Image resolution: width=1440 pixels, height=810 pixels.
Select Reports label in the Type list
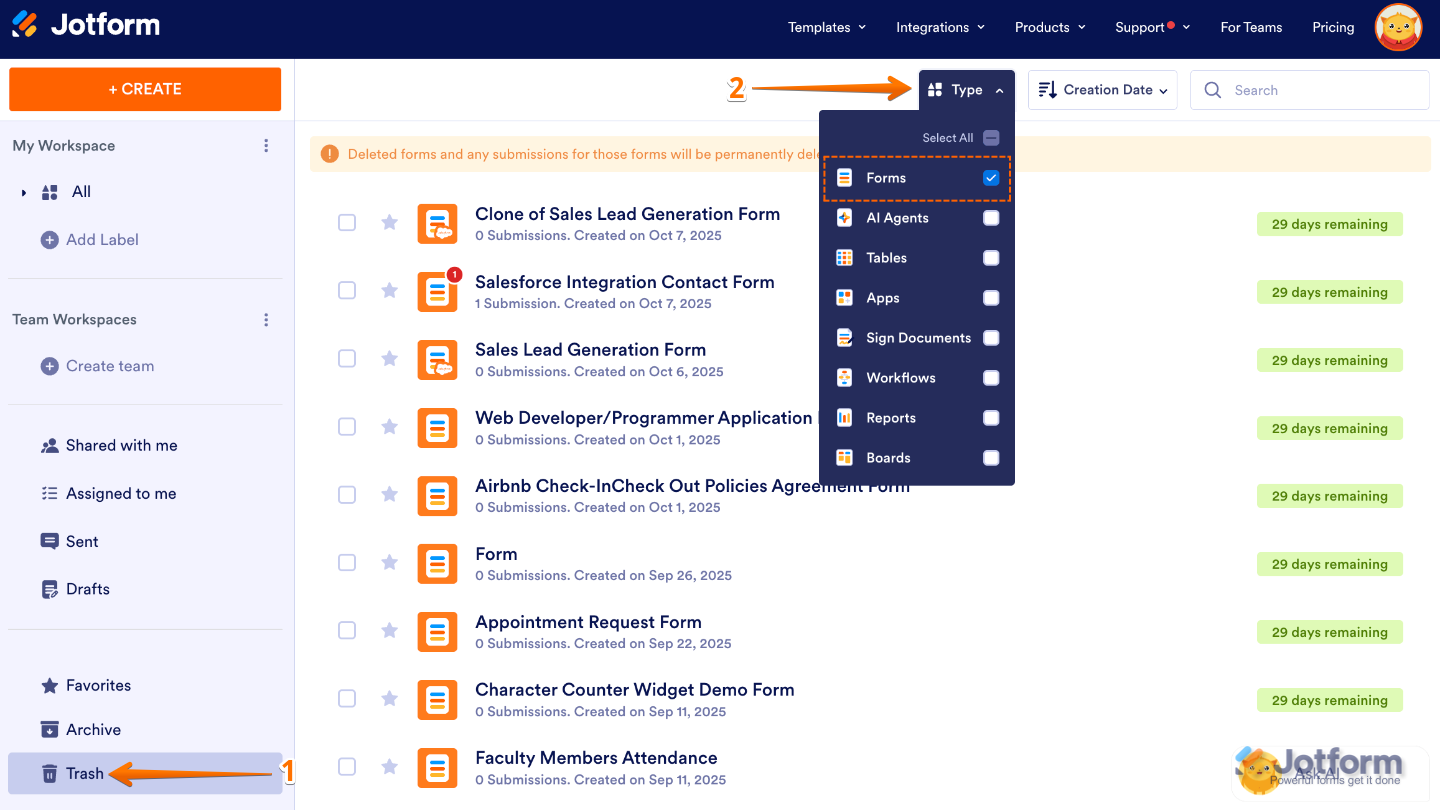891,418
